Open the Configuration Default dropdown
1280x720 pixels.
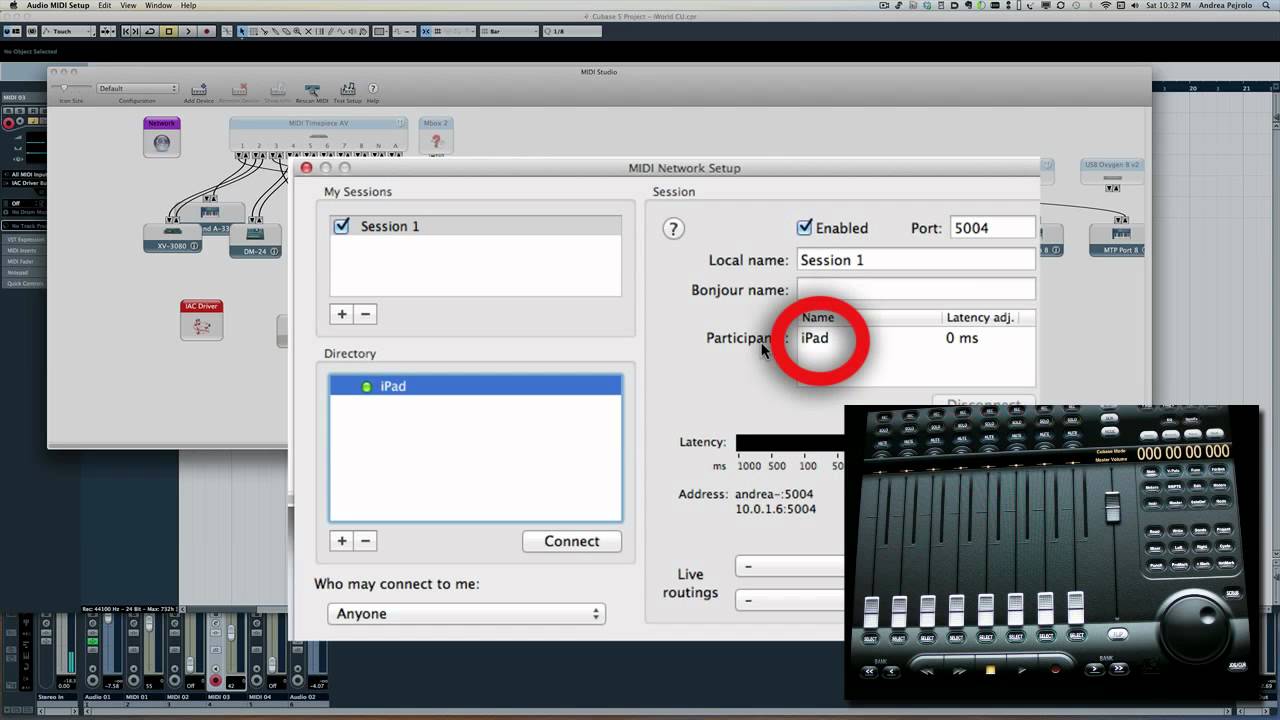point(137,89)
